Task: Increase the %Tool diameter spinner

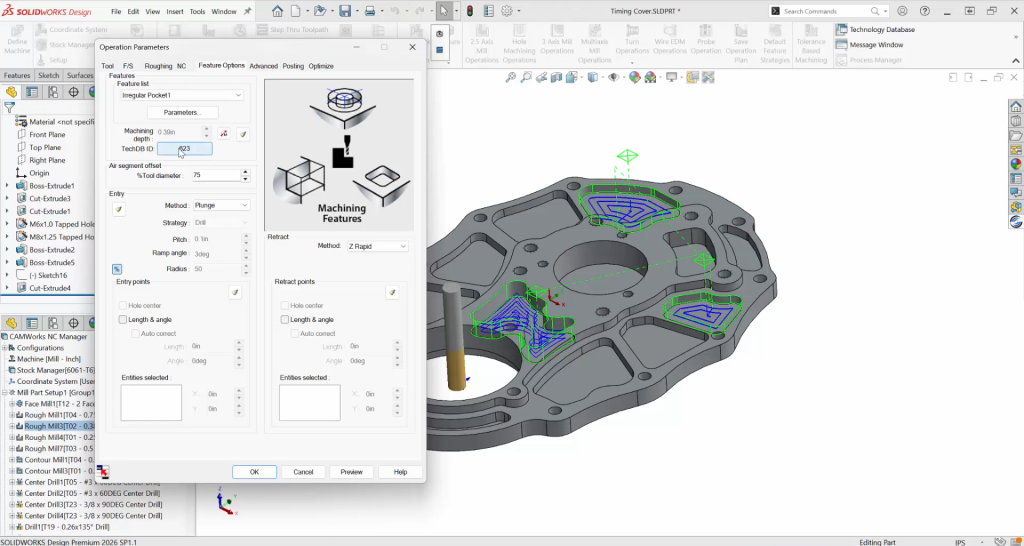Action: tap(246, 172)
